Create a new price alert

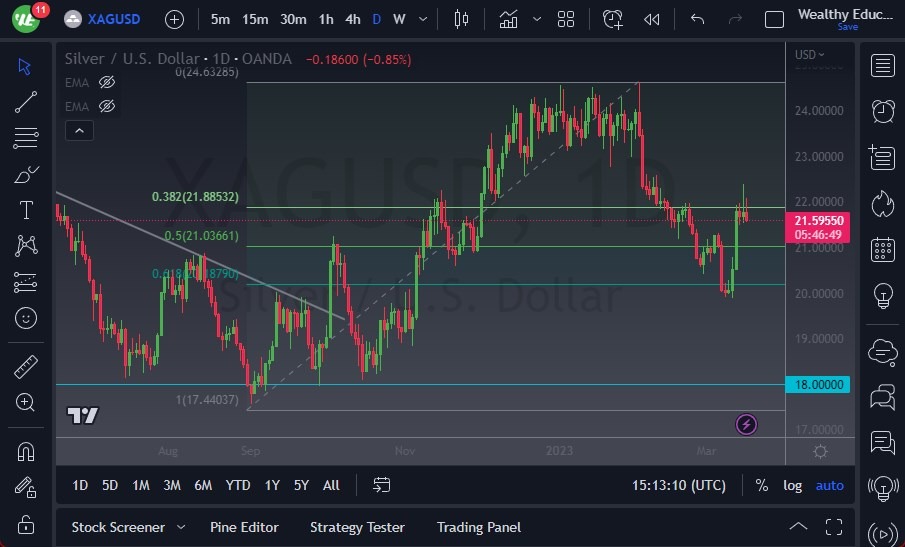point(612,20)
